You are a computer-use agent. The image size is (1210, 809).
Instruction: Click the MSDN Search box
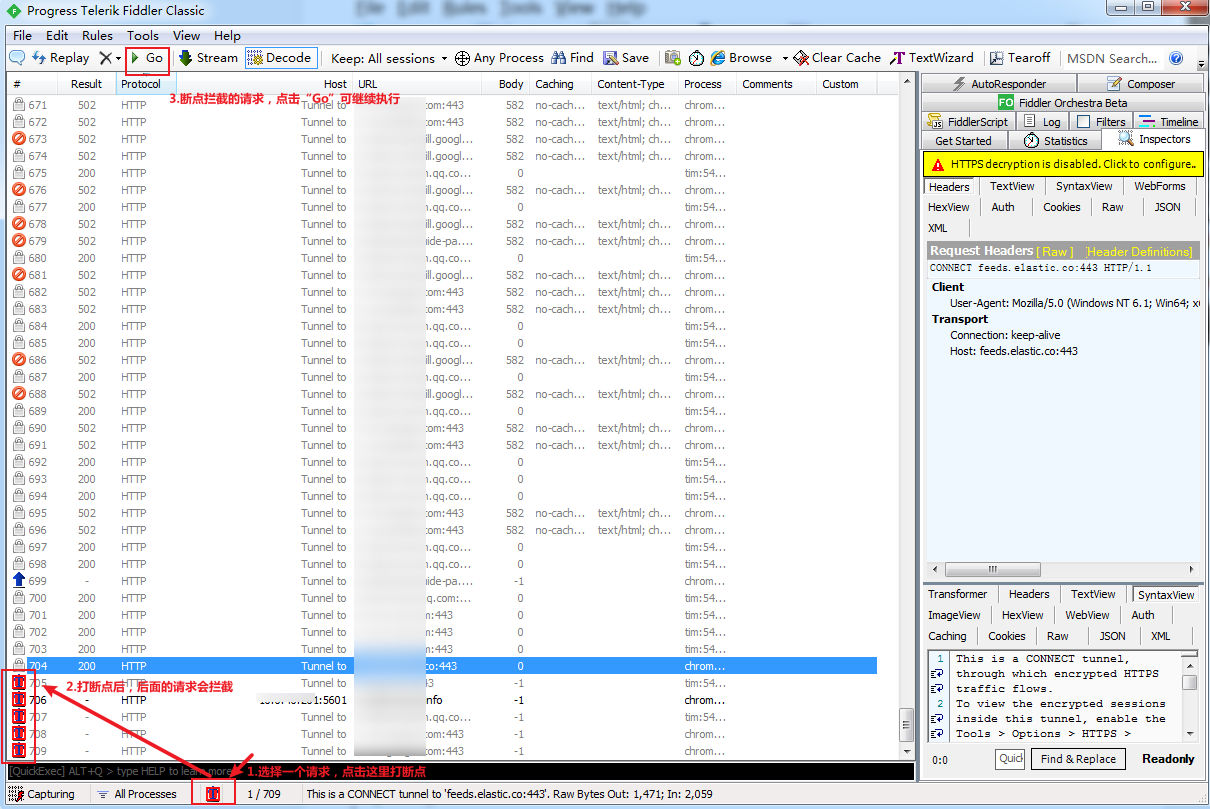pyautogui.click(x=1112, y=58)
